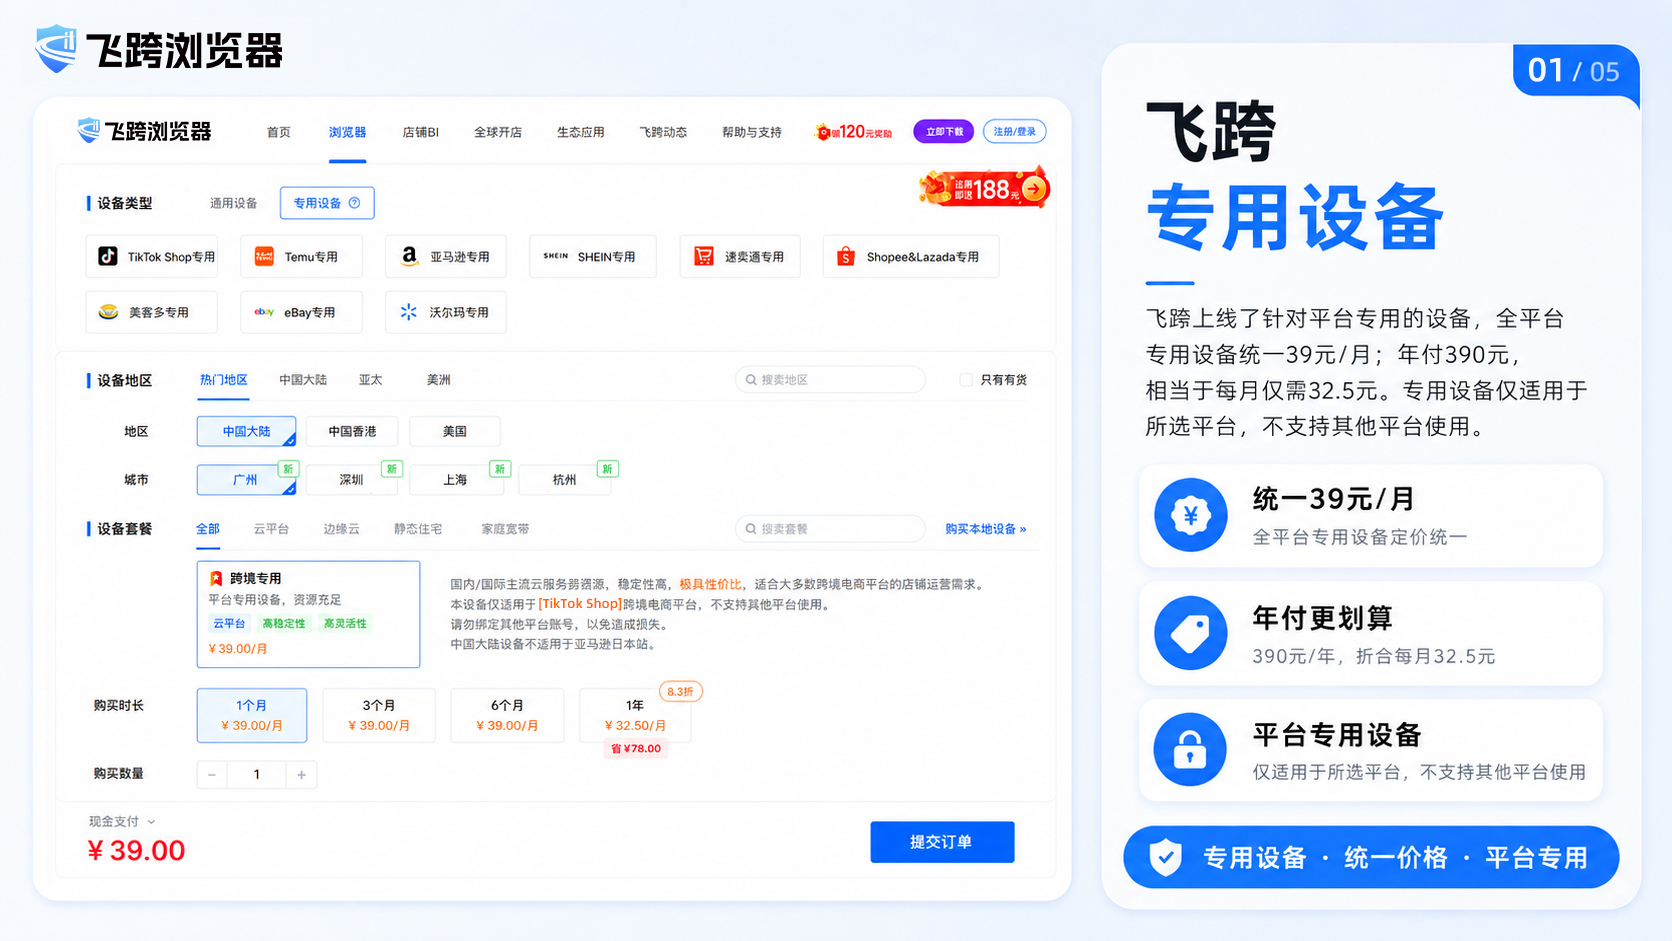Image resolution: width=1672 pixels, height=941 pixels.
Task: Open the 购买本地设备 link
Action: tap(986, 529)
